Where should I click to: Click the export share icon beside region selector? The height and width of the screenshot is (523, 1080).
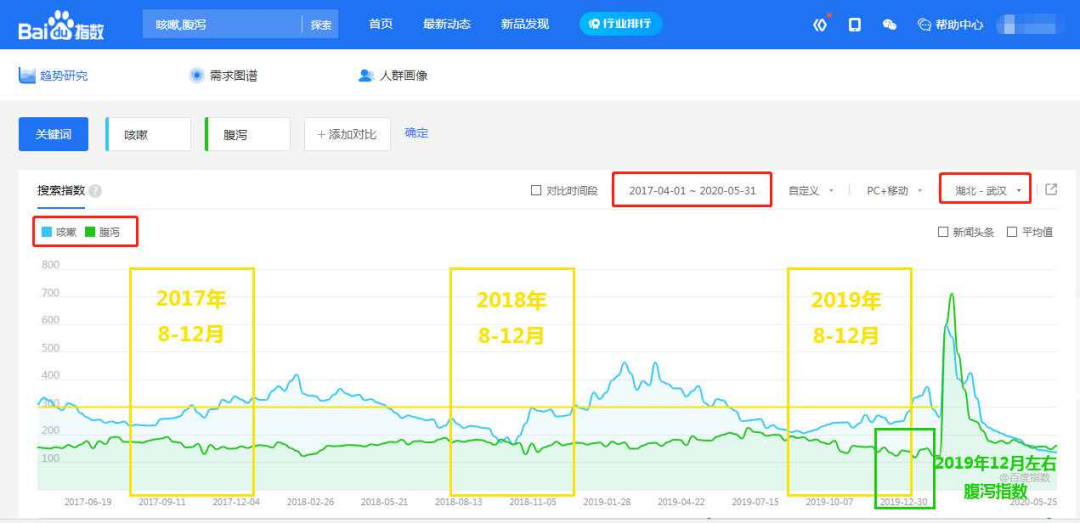pyautogui.click(x=1051, y=189)
